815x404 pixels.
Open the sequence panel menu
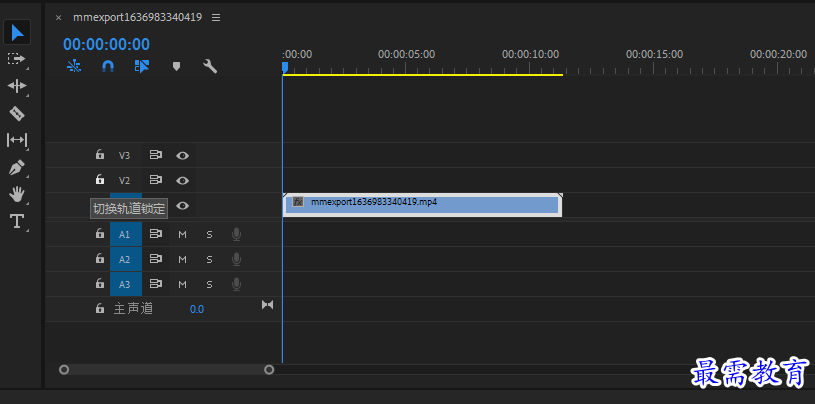(x=216, y=18)
